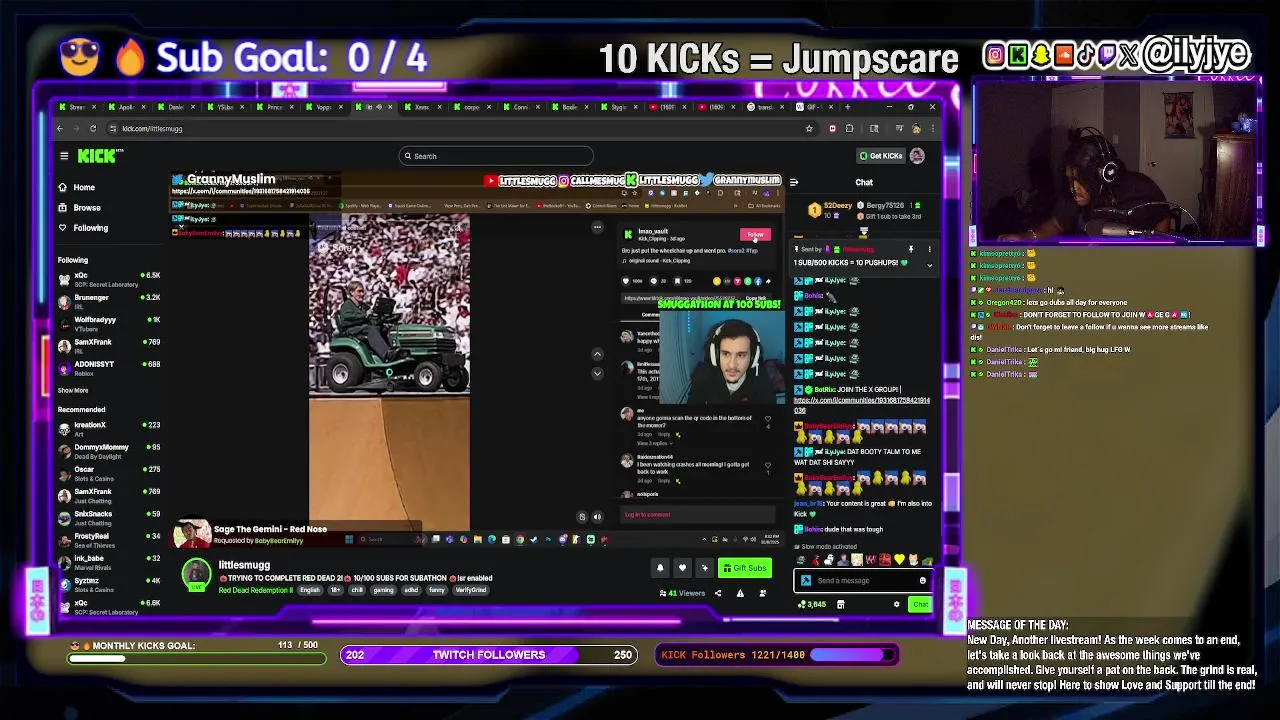The height and width of the screenshot is (720, 1280).
Task: Click the browser address bar kick.com/littlesmugg
Action: pyautogui.click(x=455, y=128)
